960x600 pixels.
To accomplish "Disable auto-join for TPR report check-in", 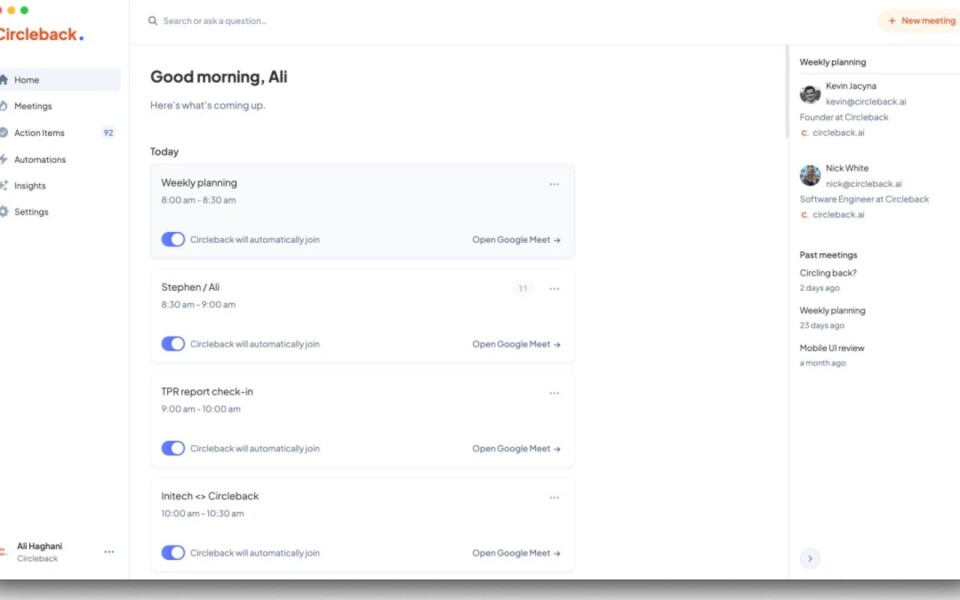I will click(173, 448).
